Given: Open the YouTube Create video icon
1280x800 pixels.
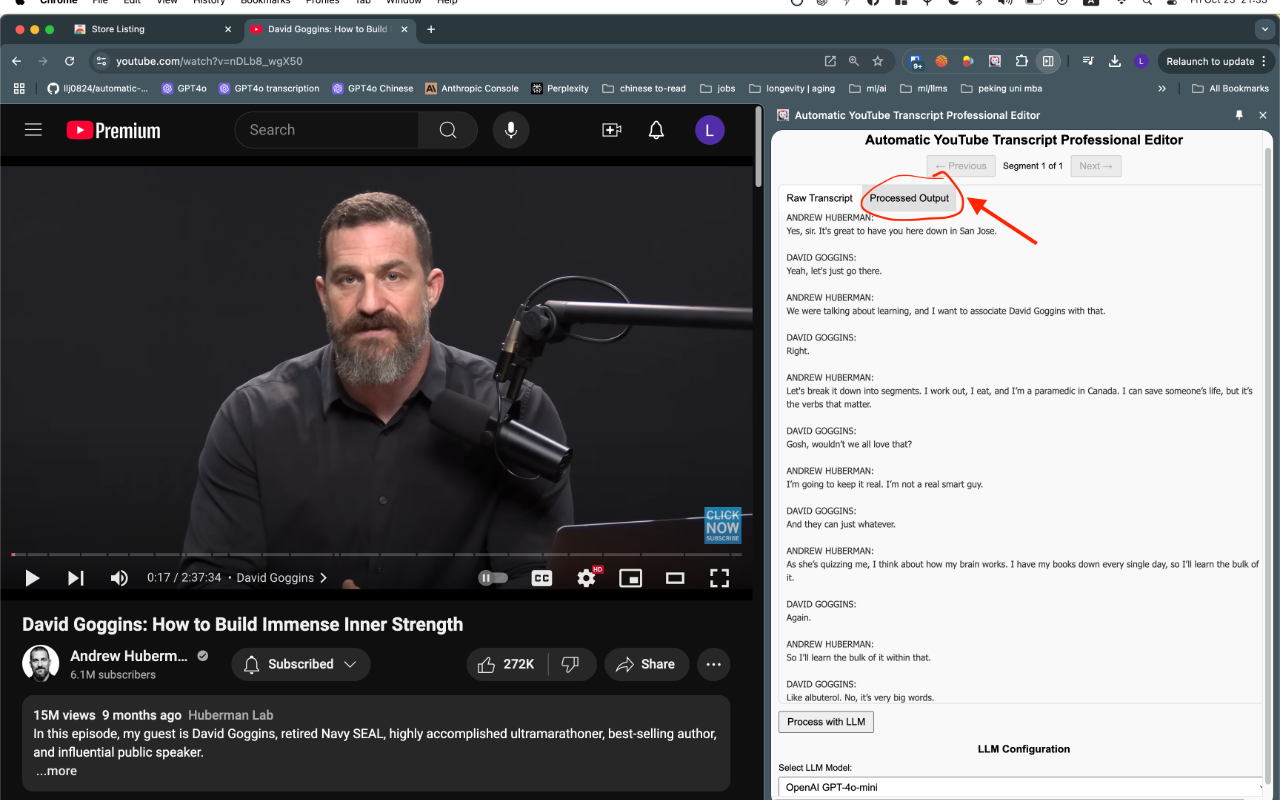Looking at the screenshot, I should click(x=611, y=130).
